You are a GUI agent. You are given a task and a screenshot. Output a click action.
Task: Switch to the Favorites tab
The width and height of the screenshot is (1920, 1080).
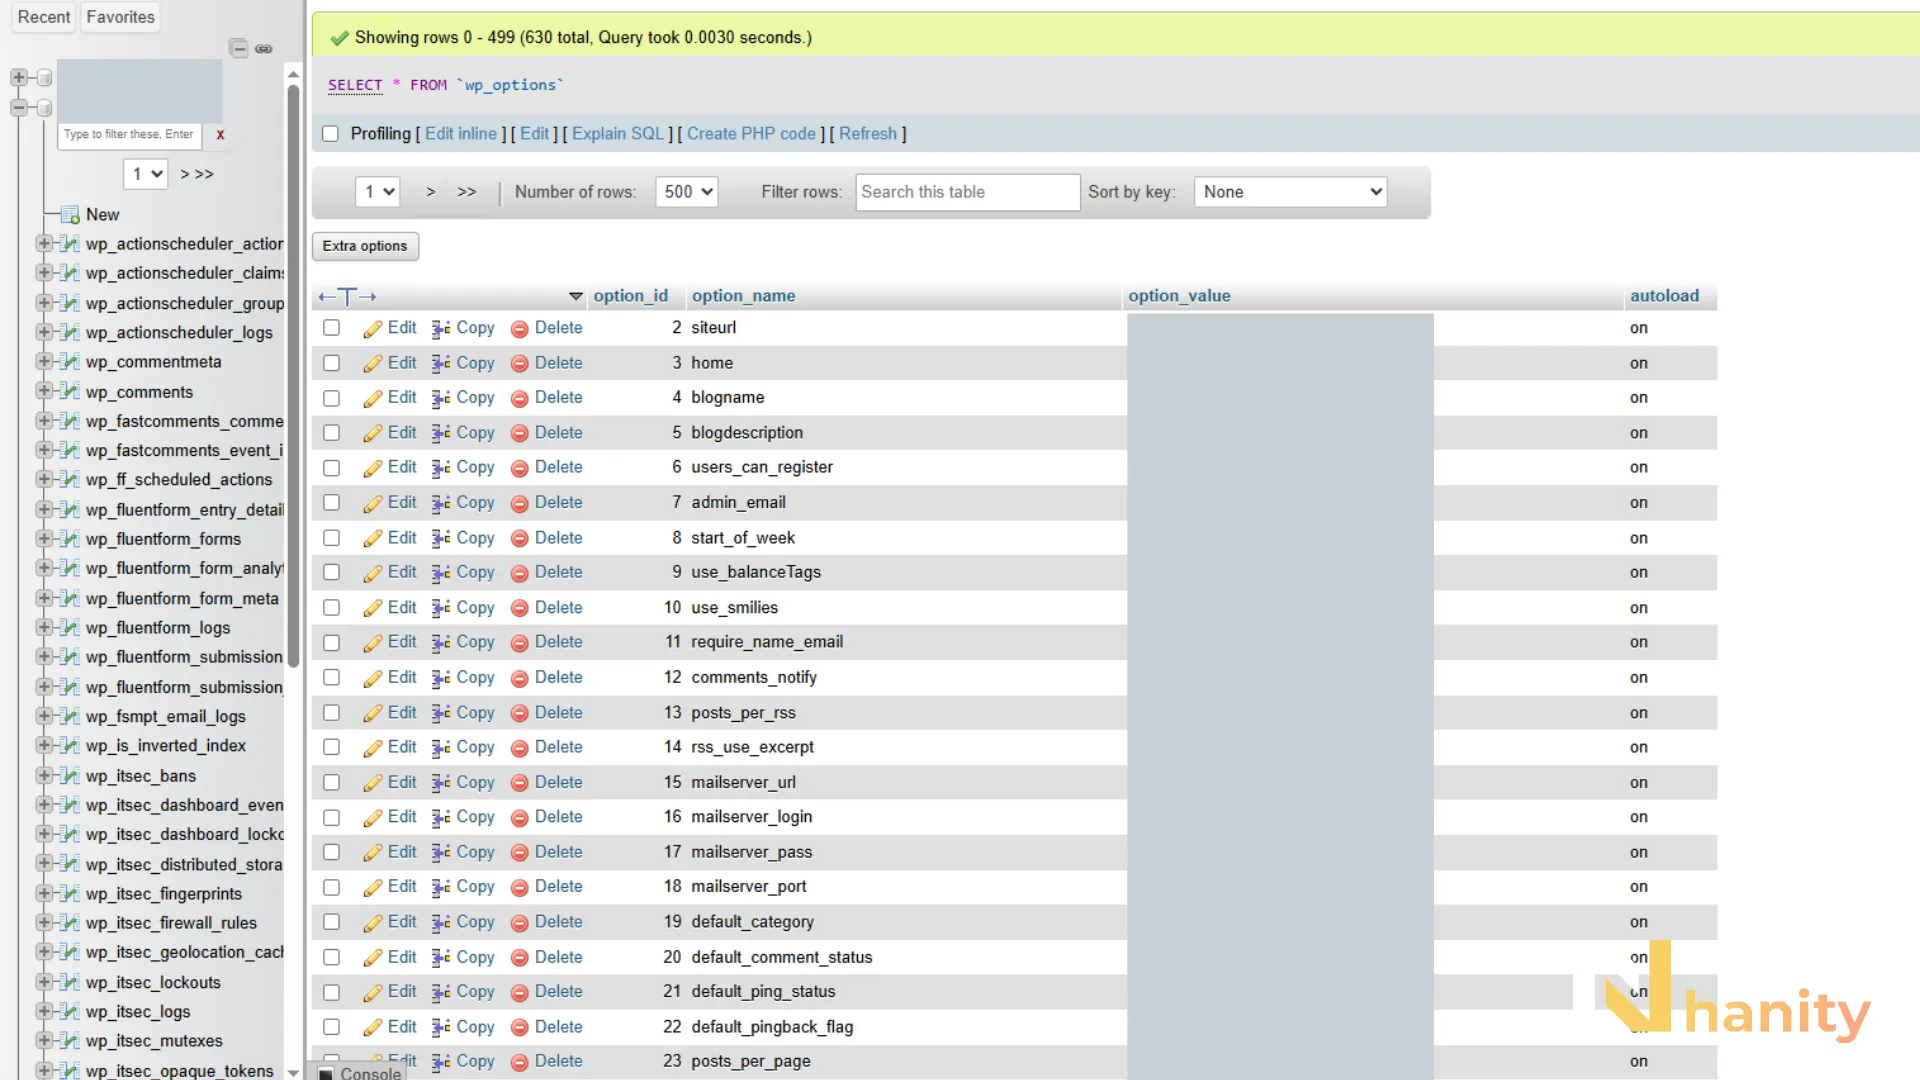(120, 17)
